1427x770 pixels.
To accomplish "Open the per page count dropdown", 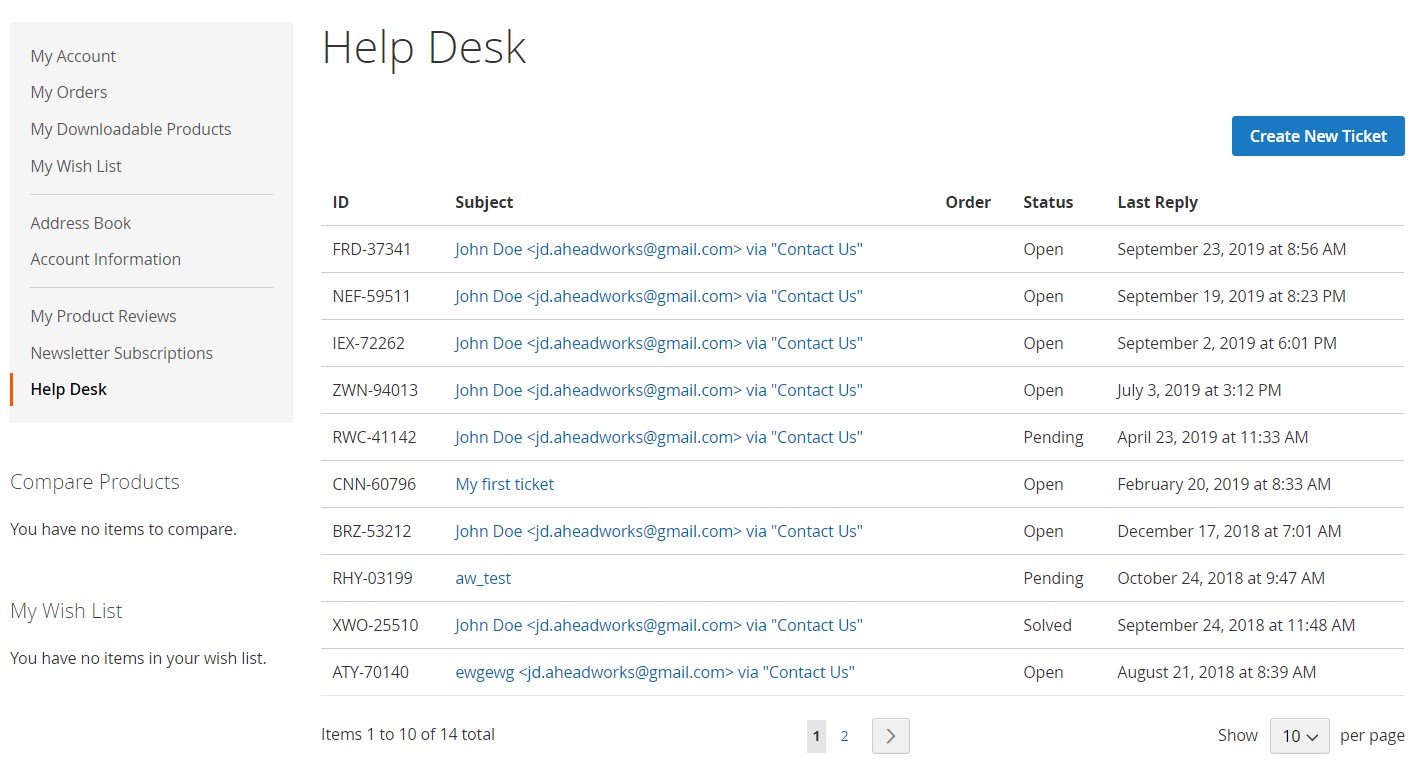I will (1299, 736).
